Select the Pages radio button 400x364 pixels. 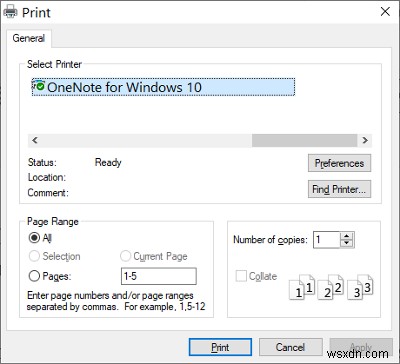[50, 276]
